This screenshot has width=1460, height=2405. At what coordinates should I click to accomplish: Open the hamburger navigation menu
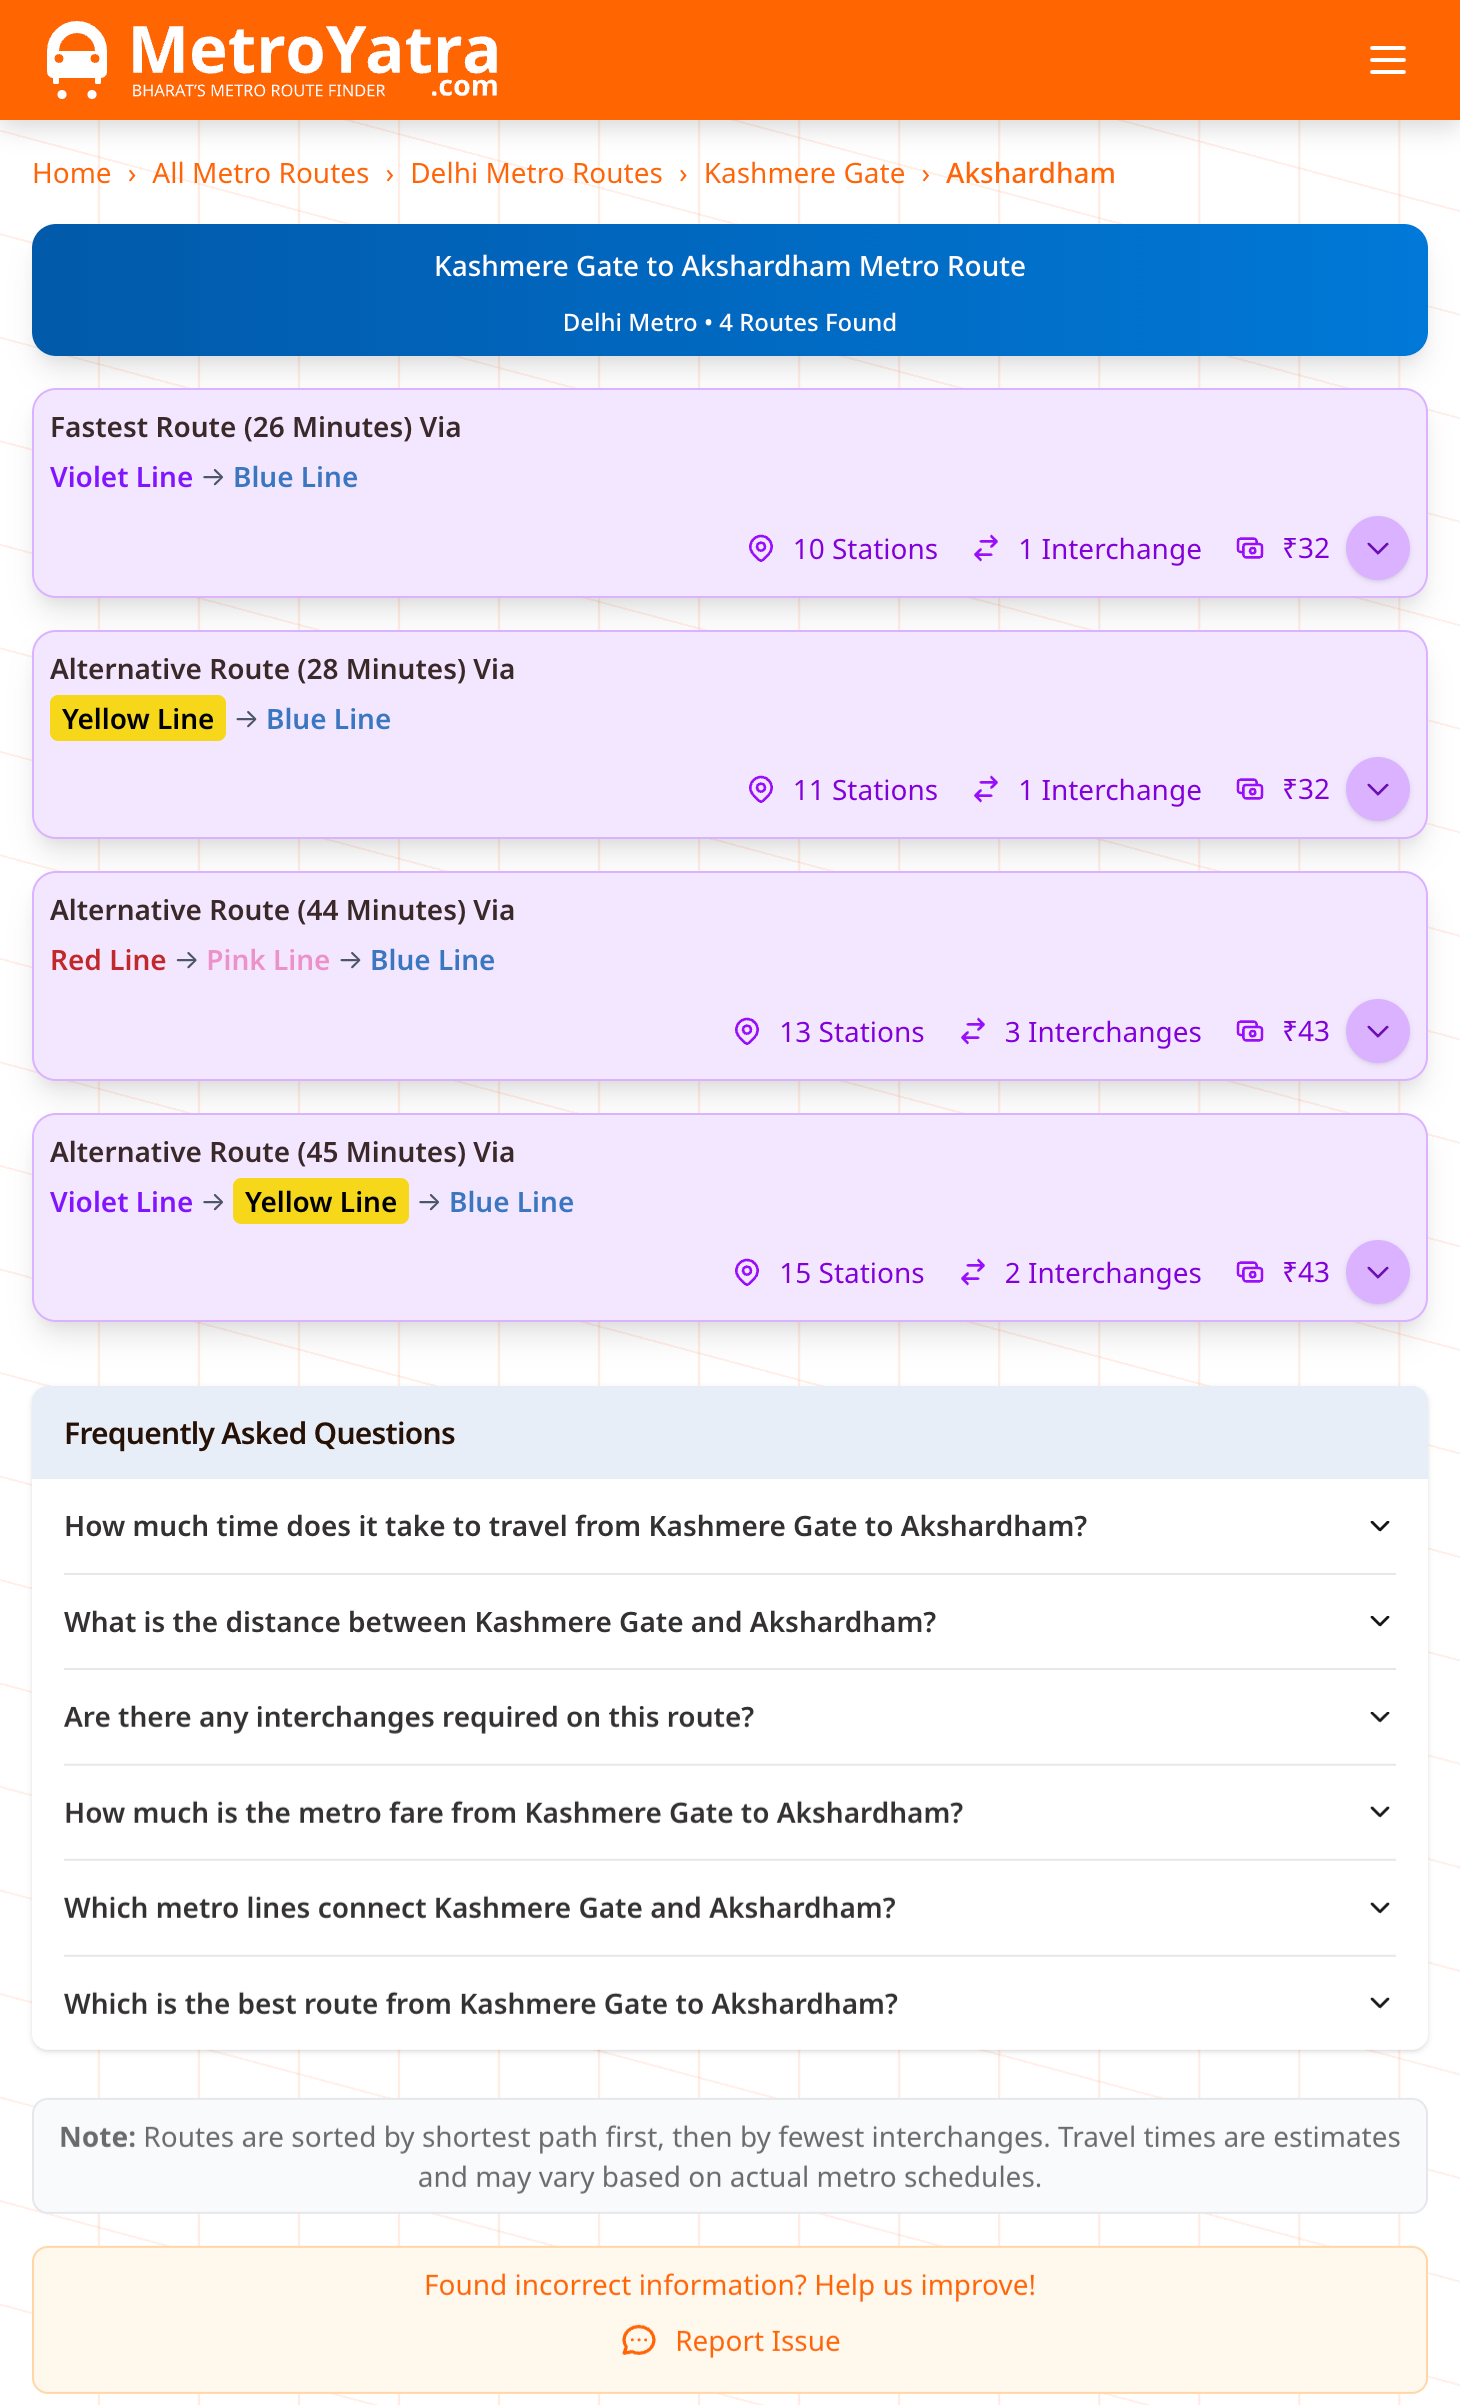click(1387, 59)
